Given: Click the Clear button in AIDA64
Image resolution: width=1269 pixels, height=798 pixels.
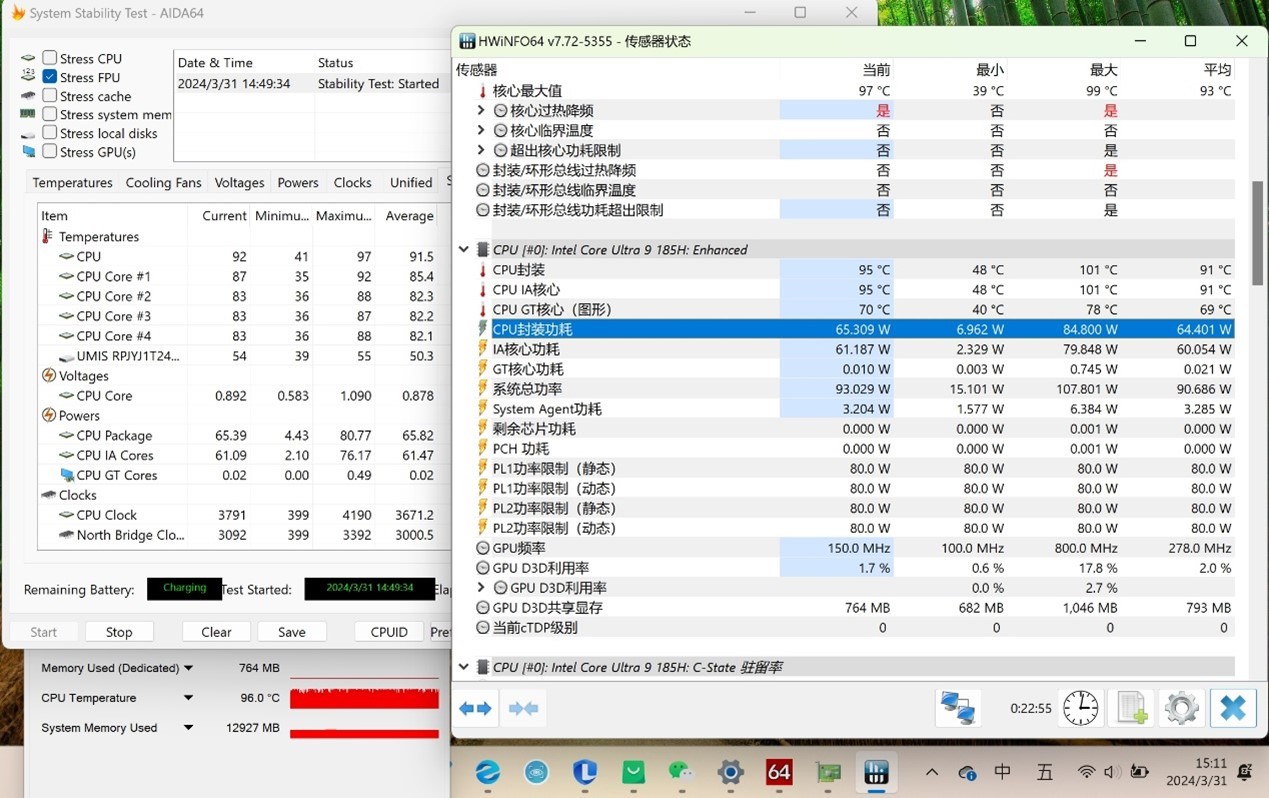Looking at the screenshot, I should pyautogui.click(x=216, y=632).
